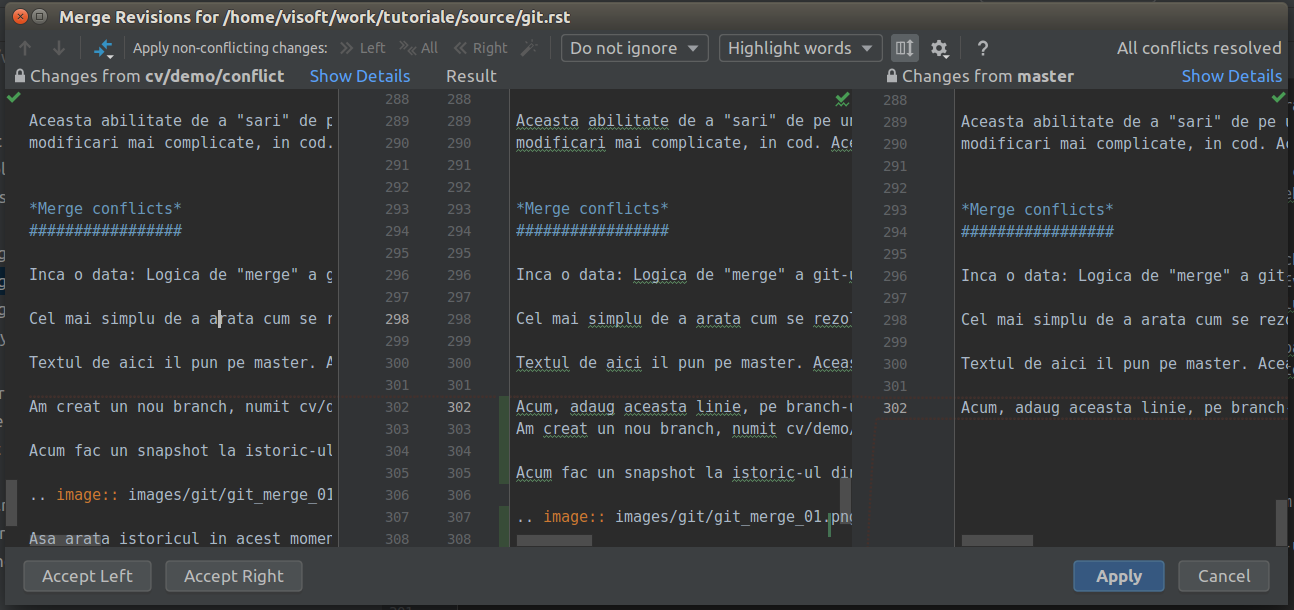Show Details for master changes
The width and height of the screenshot is (1294, 610).
pyautogui.click(x=1231, y=76)
